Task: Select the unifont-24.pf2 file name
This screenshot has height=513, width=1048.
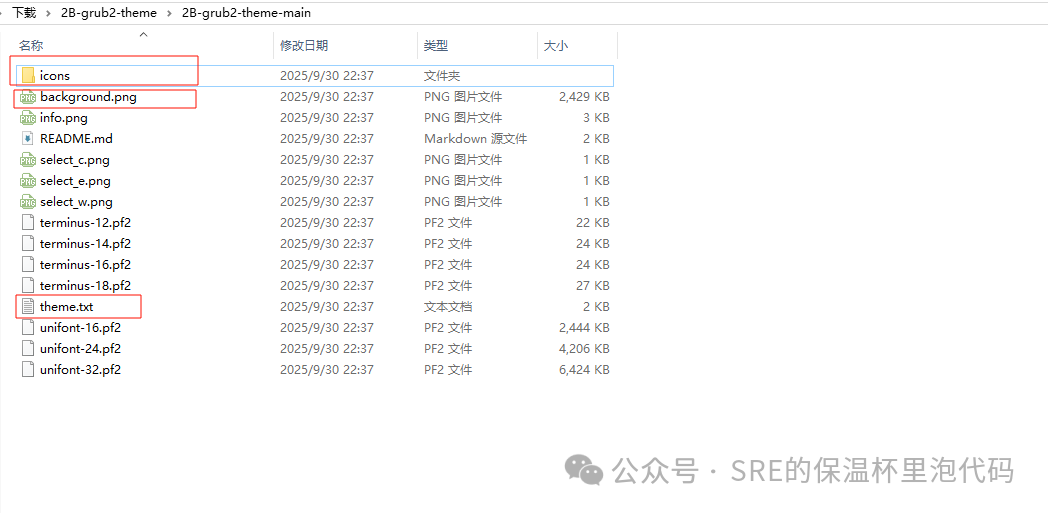Action: click(80, 349)
